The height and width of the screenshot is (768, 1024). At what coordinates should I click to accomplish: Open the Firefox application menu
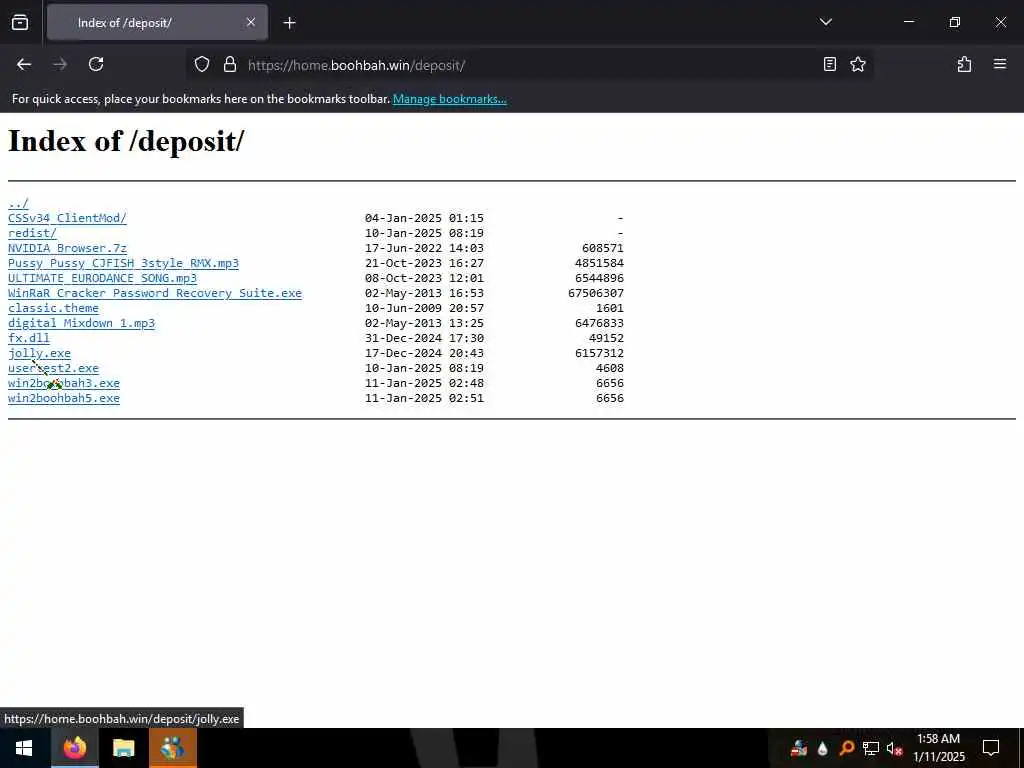(x=999, y=64)
